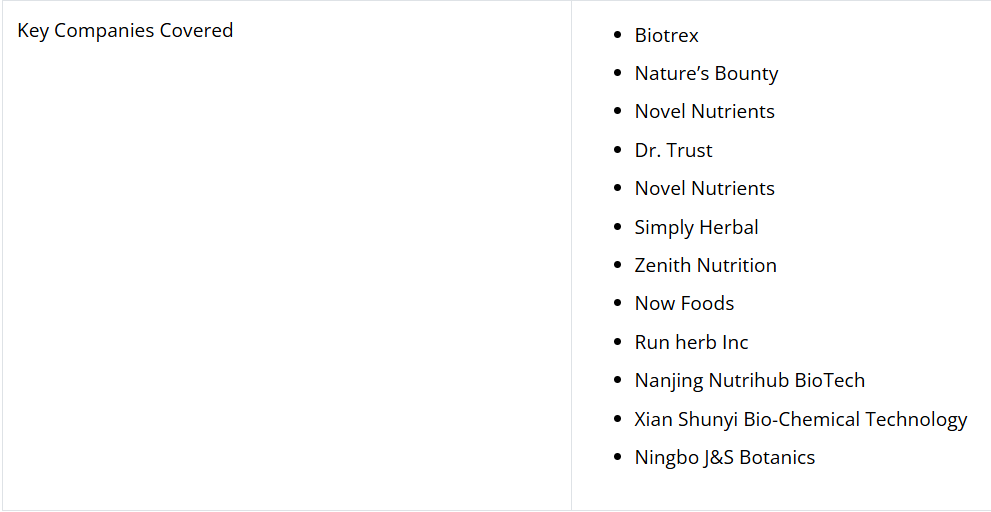Click the Simply Herbal list item

coord(696,228)
